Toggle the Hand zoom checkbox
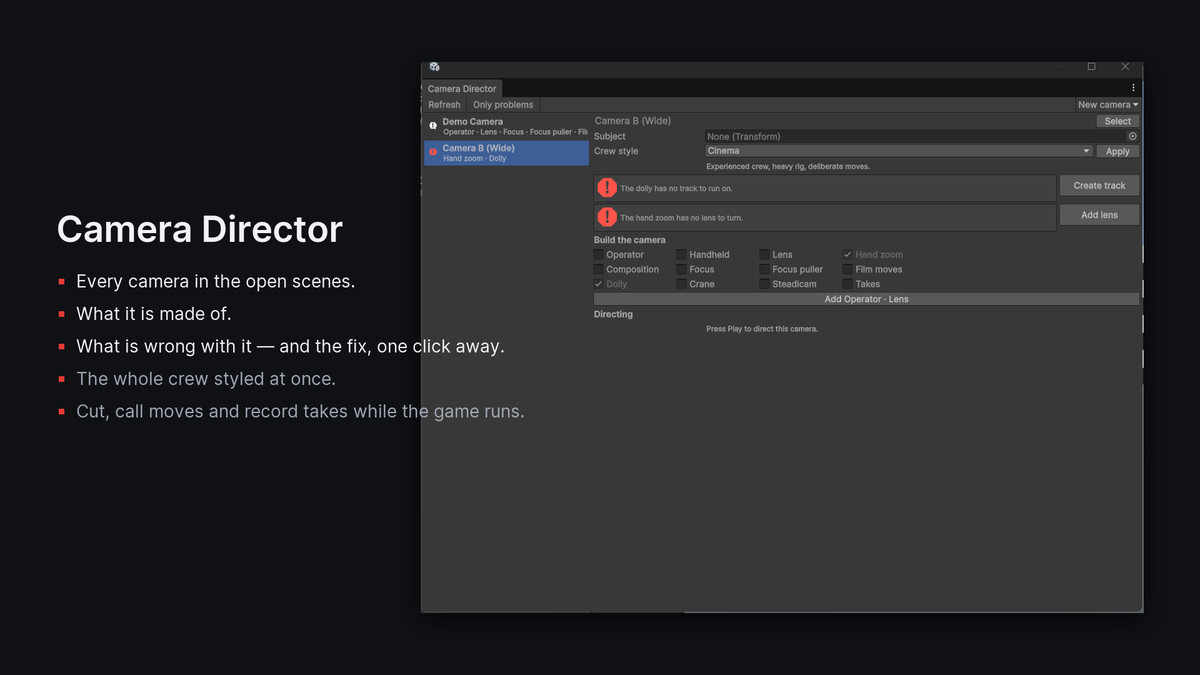The width and height of the screenshot is (1200, 675). (x=848, y=255)
